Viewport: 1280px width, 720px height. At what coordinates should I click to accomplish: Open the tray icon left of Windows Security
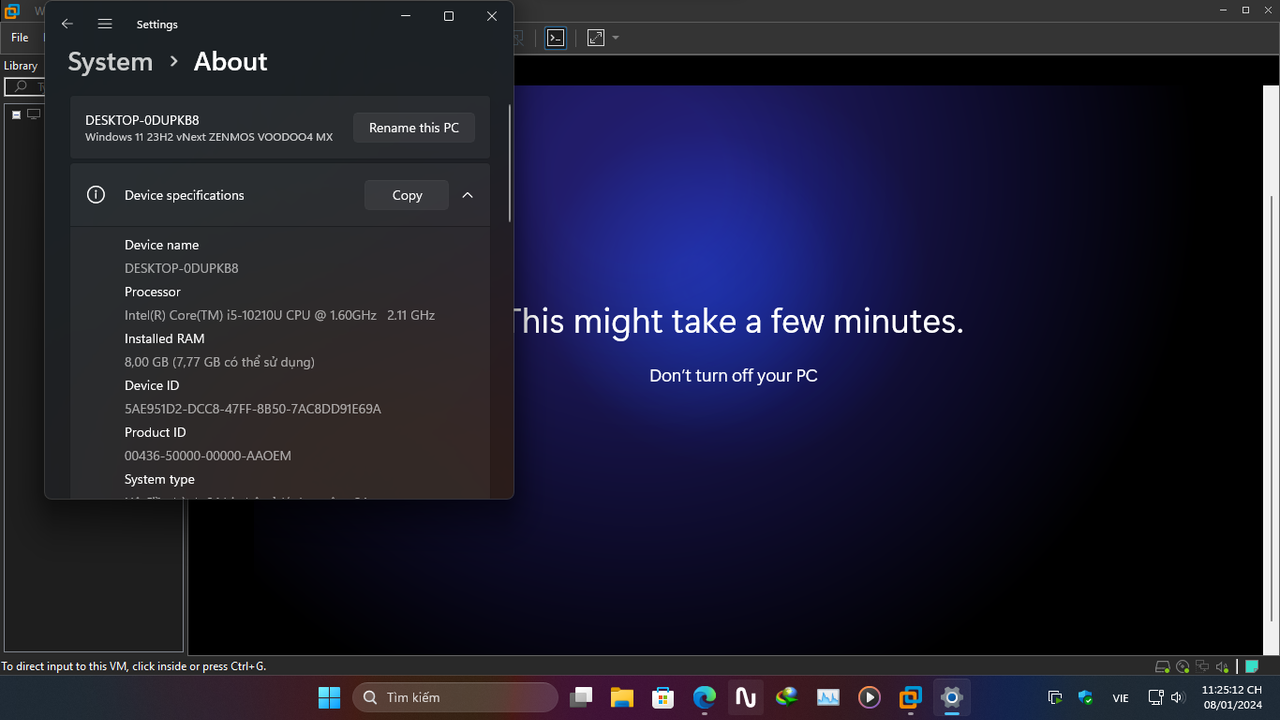click(x=1055, y=697)
